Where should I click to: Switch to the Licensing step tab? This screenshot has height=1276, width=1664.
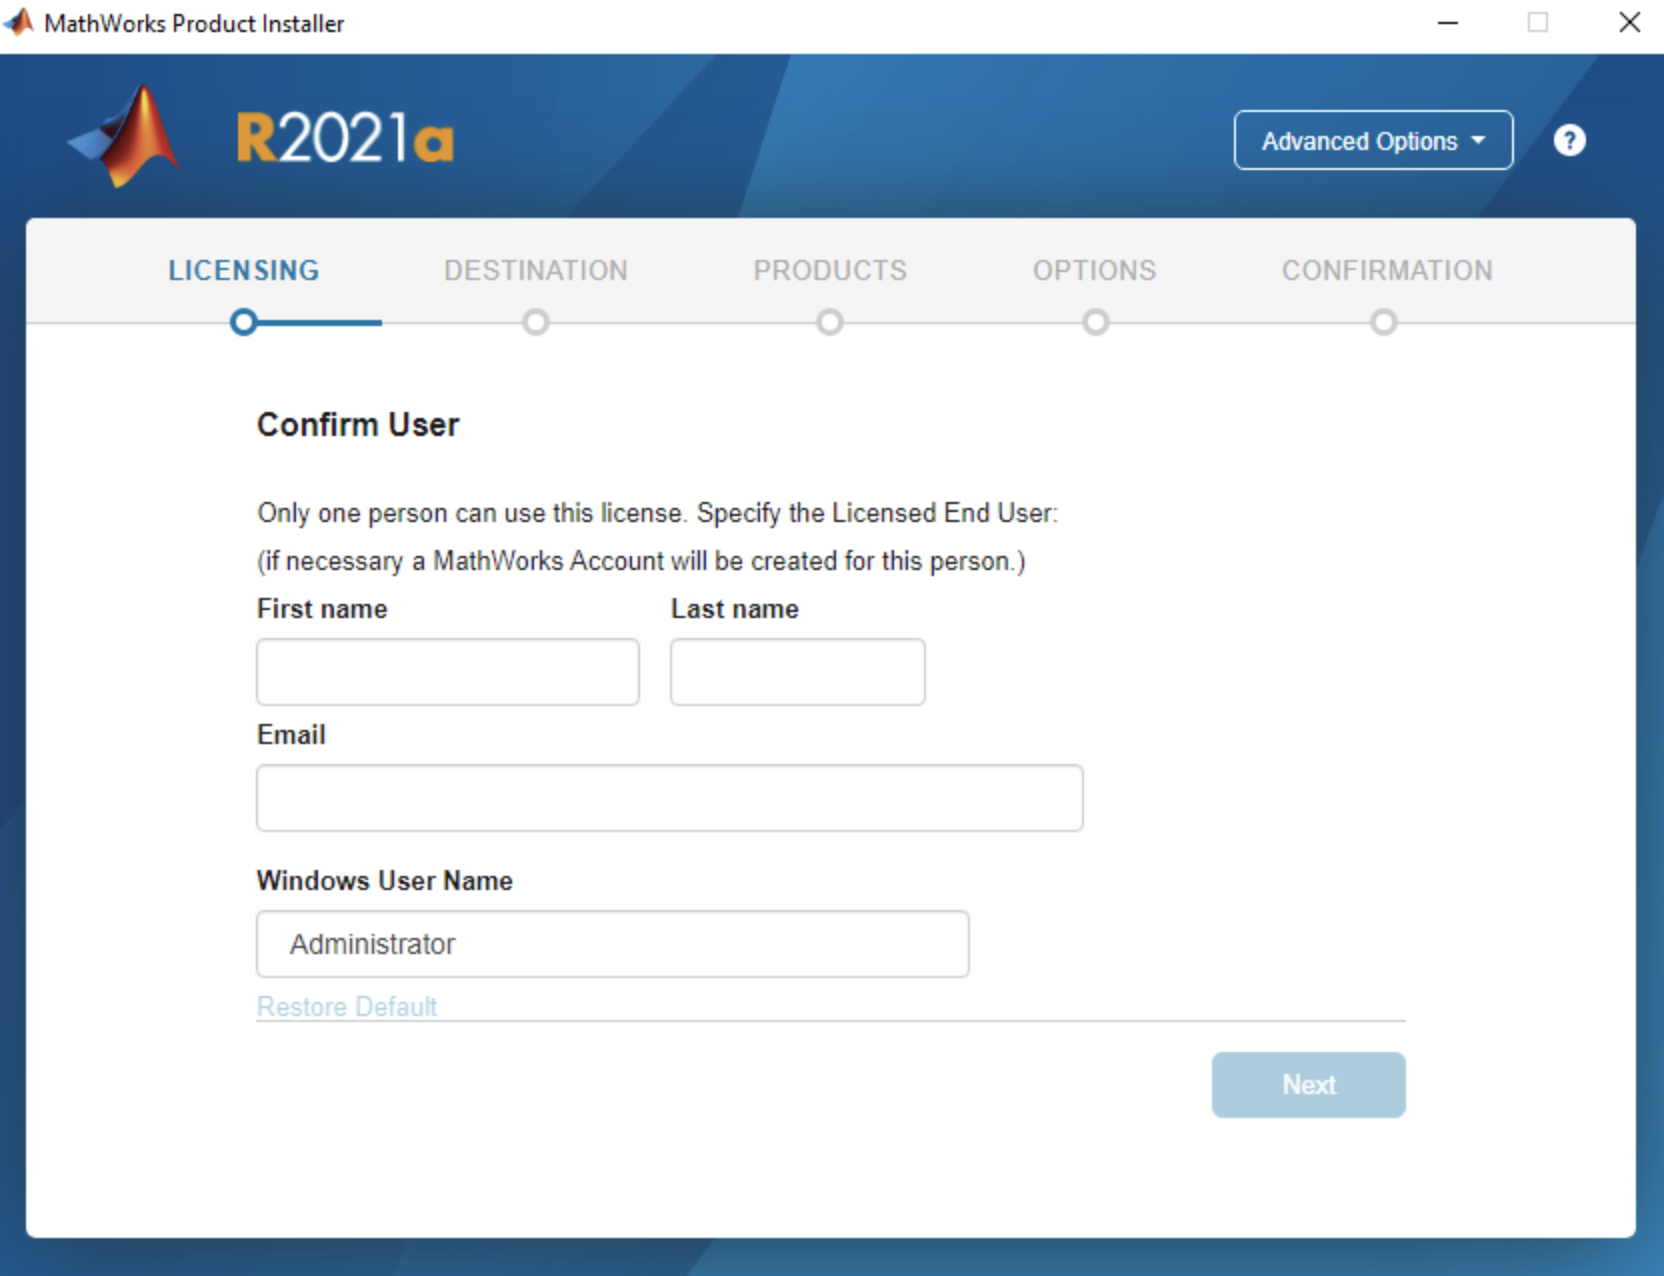tap(244, 270)
